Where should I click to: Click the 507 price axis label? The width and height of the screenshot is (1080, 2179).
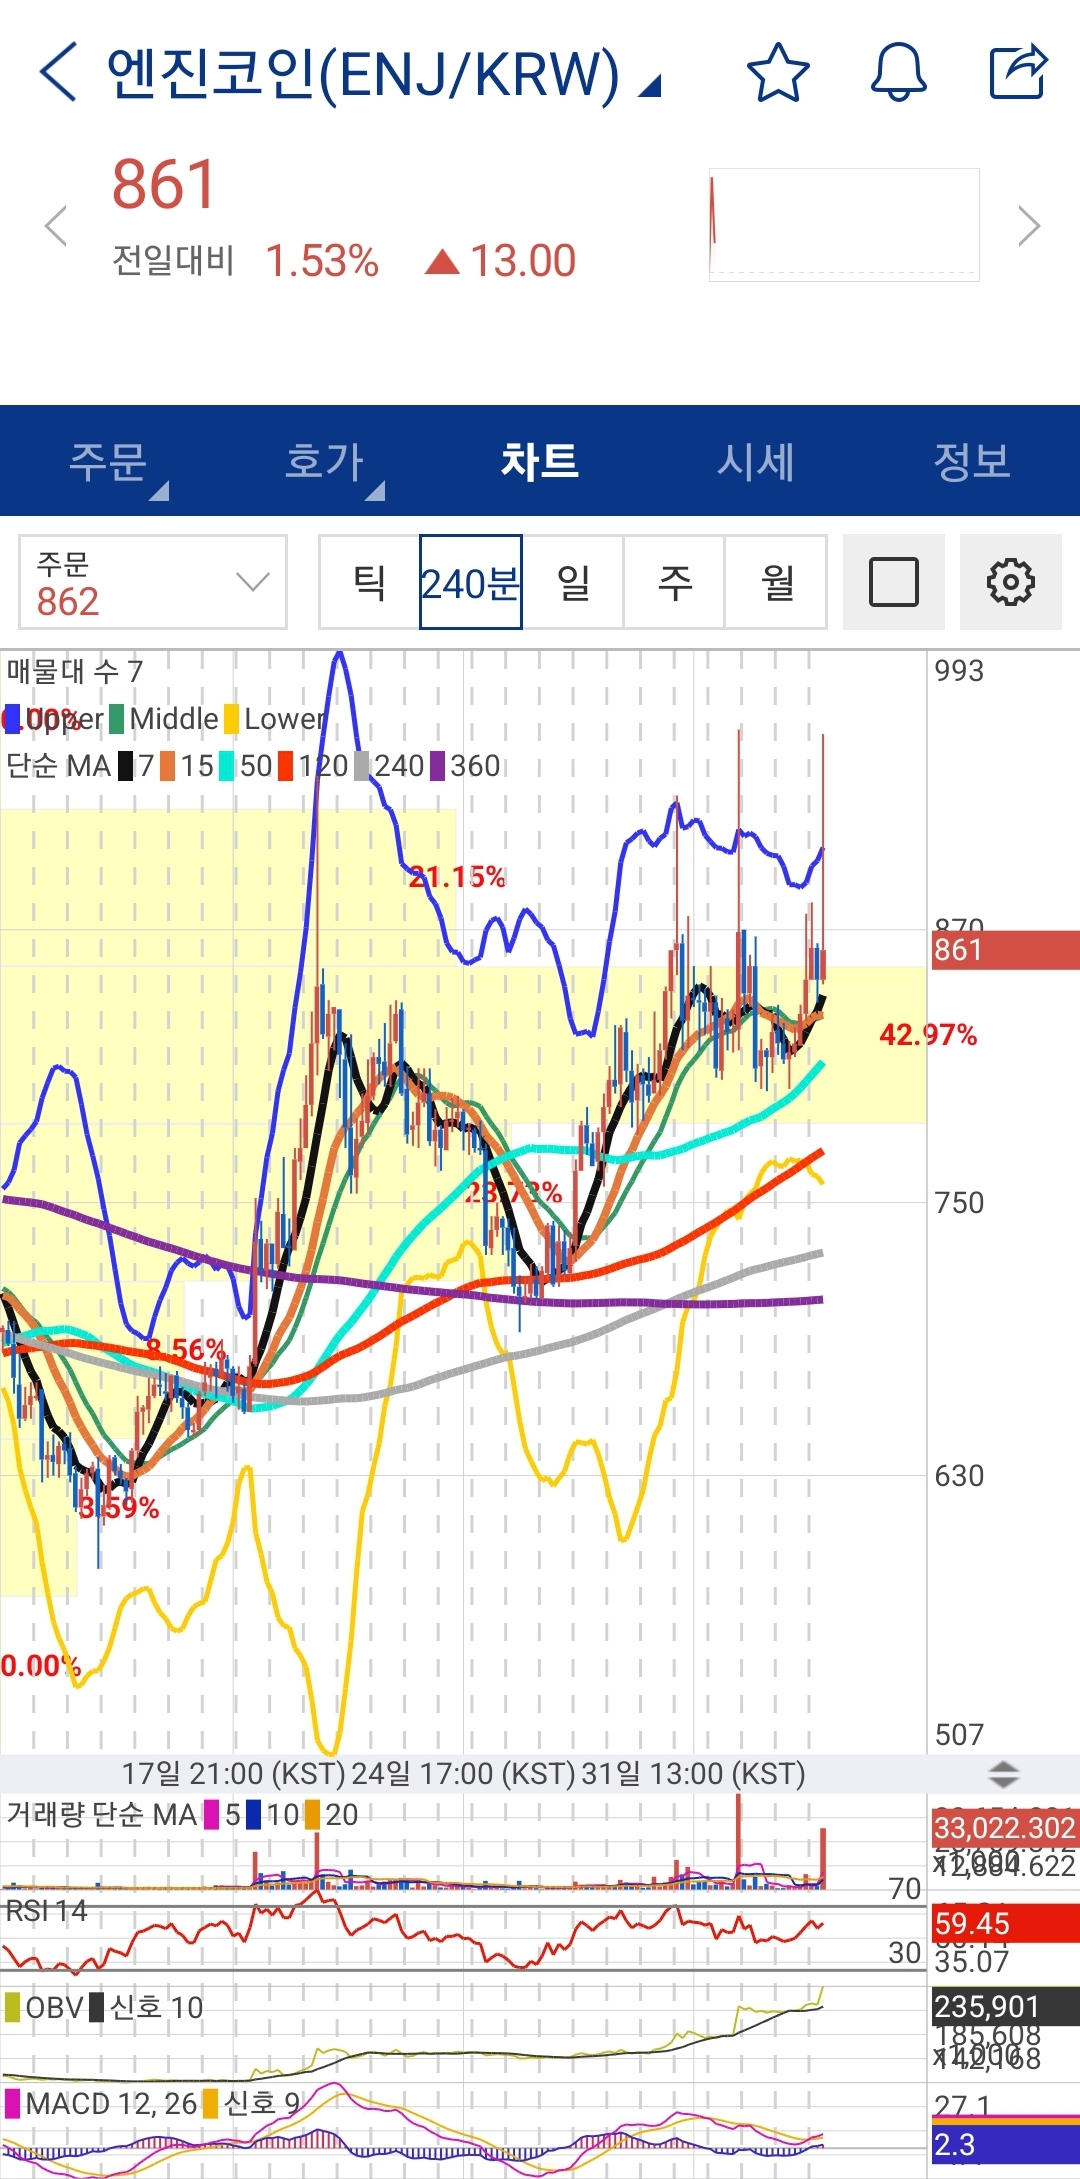tap(959, 1735)
